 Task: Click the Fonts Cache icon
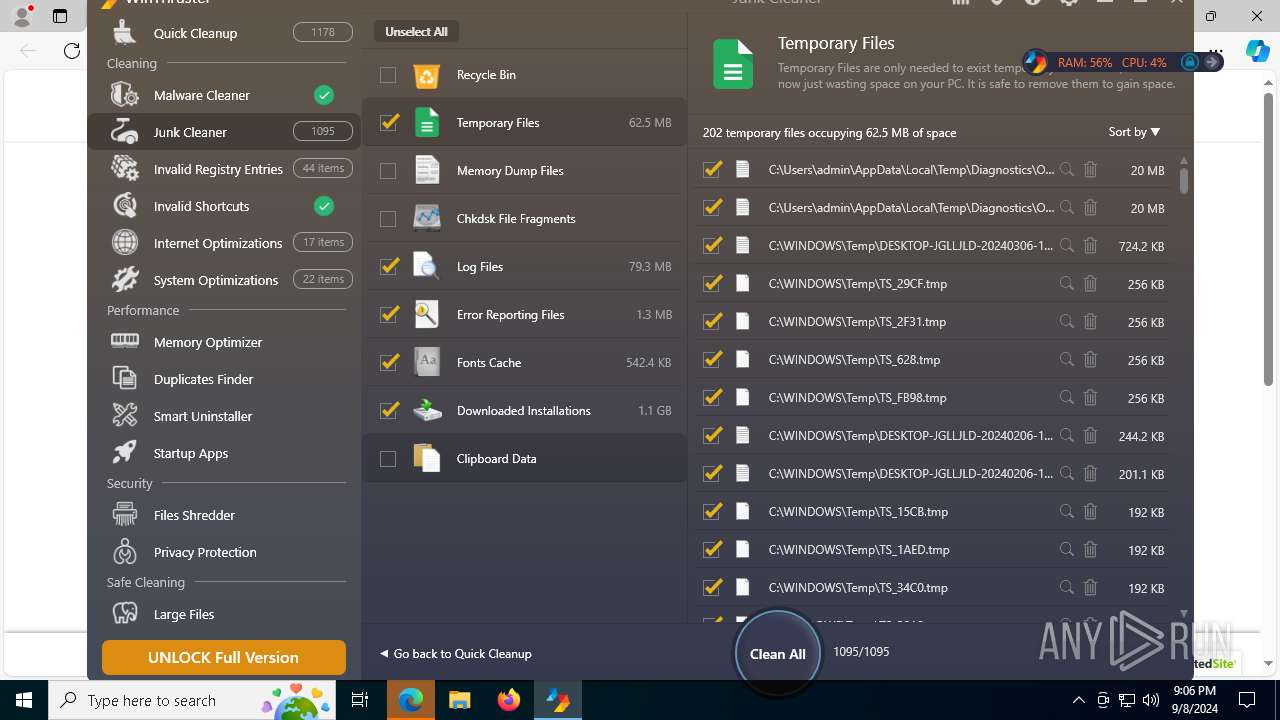427,362
